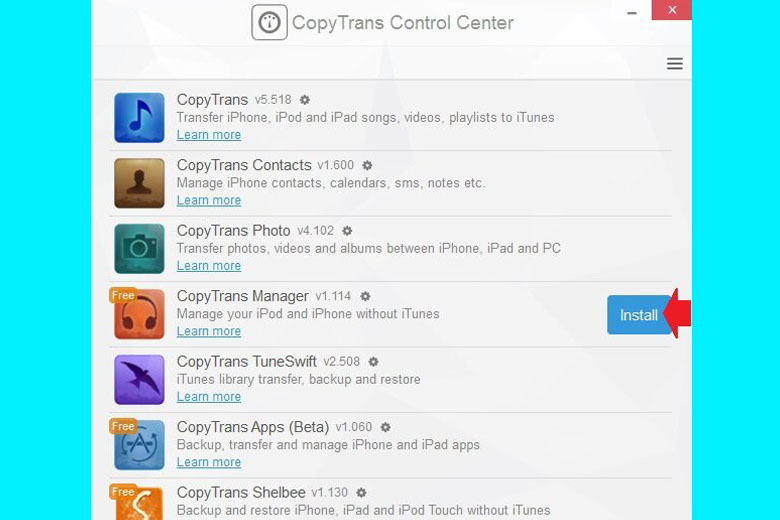Click version number v1.114
This screenshot has width=780, height=520.
tap(333, 297)
